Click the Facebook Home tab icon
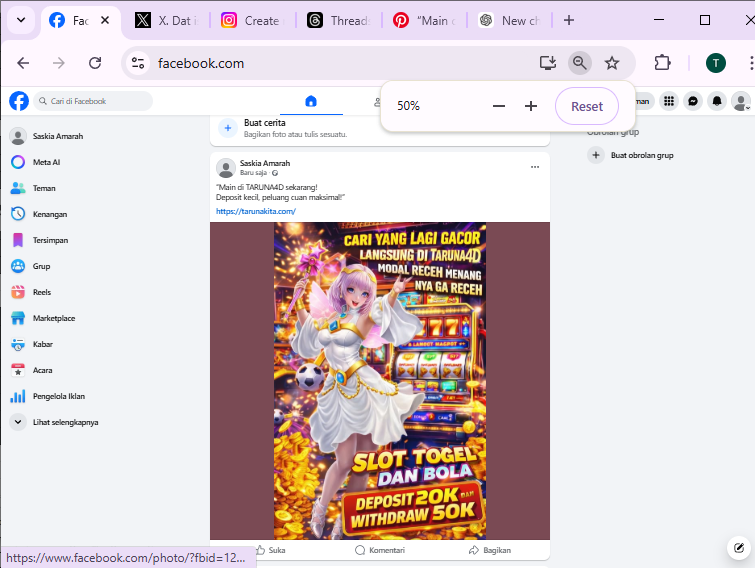 click(x=311, y=101)
